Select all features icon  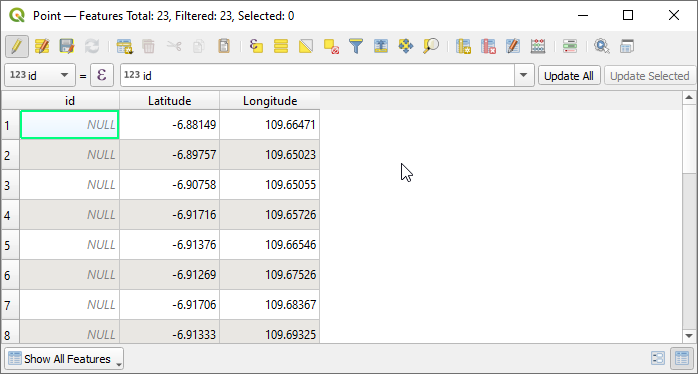pos(281,46)
